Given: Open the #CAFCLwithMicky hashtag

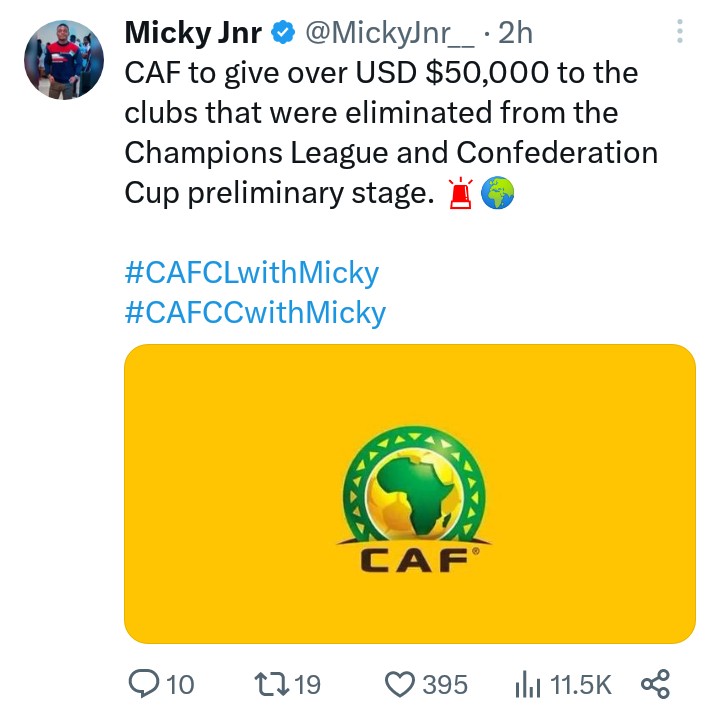Looking at the screenshot, I should [x=251, y=271].
